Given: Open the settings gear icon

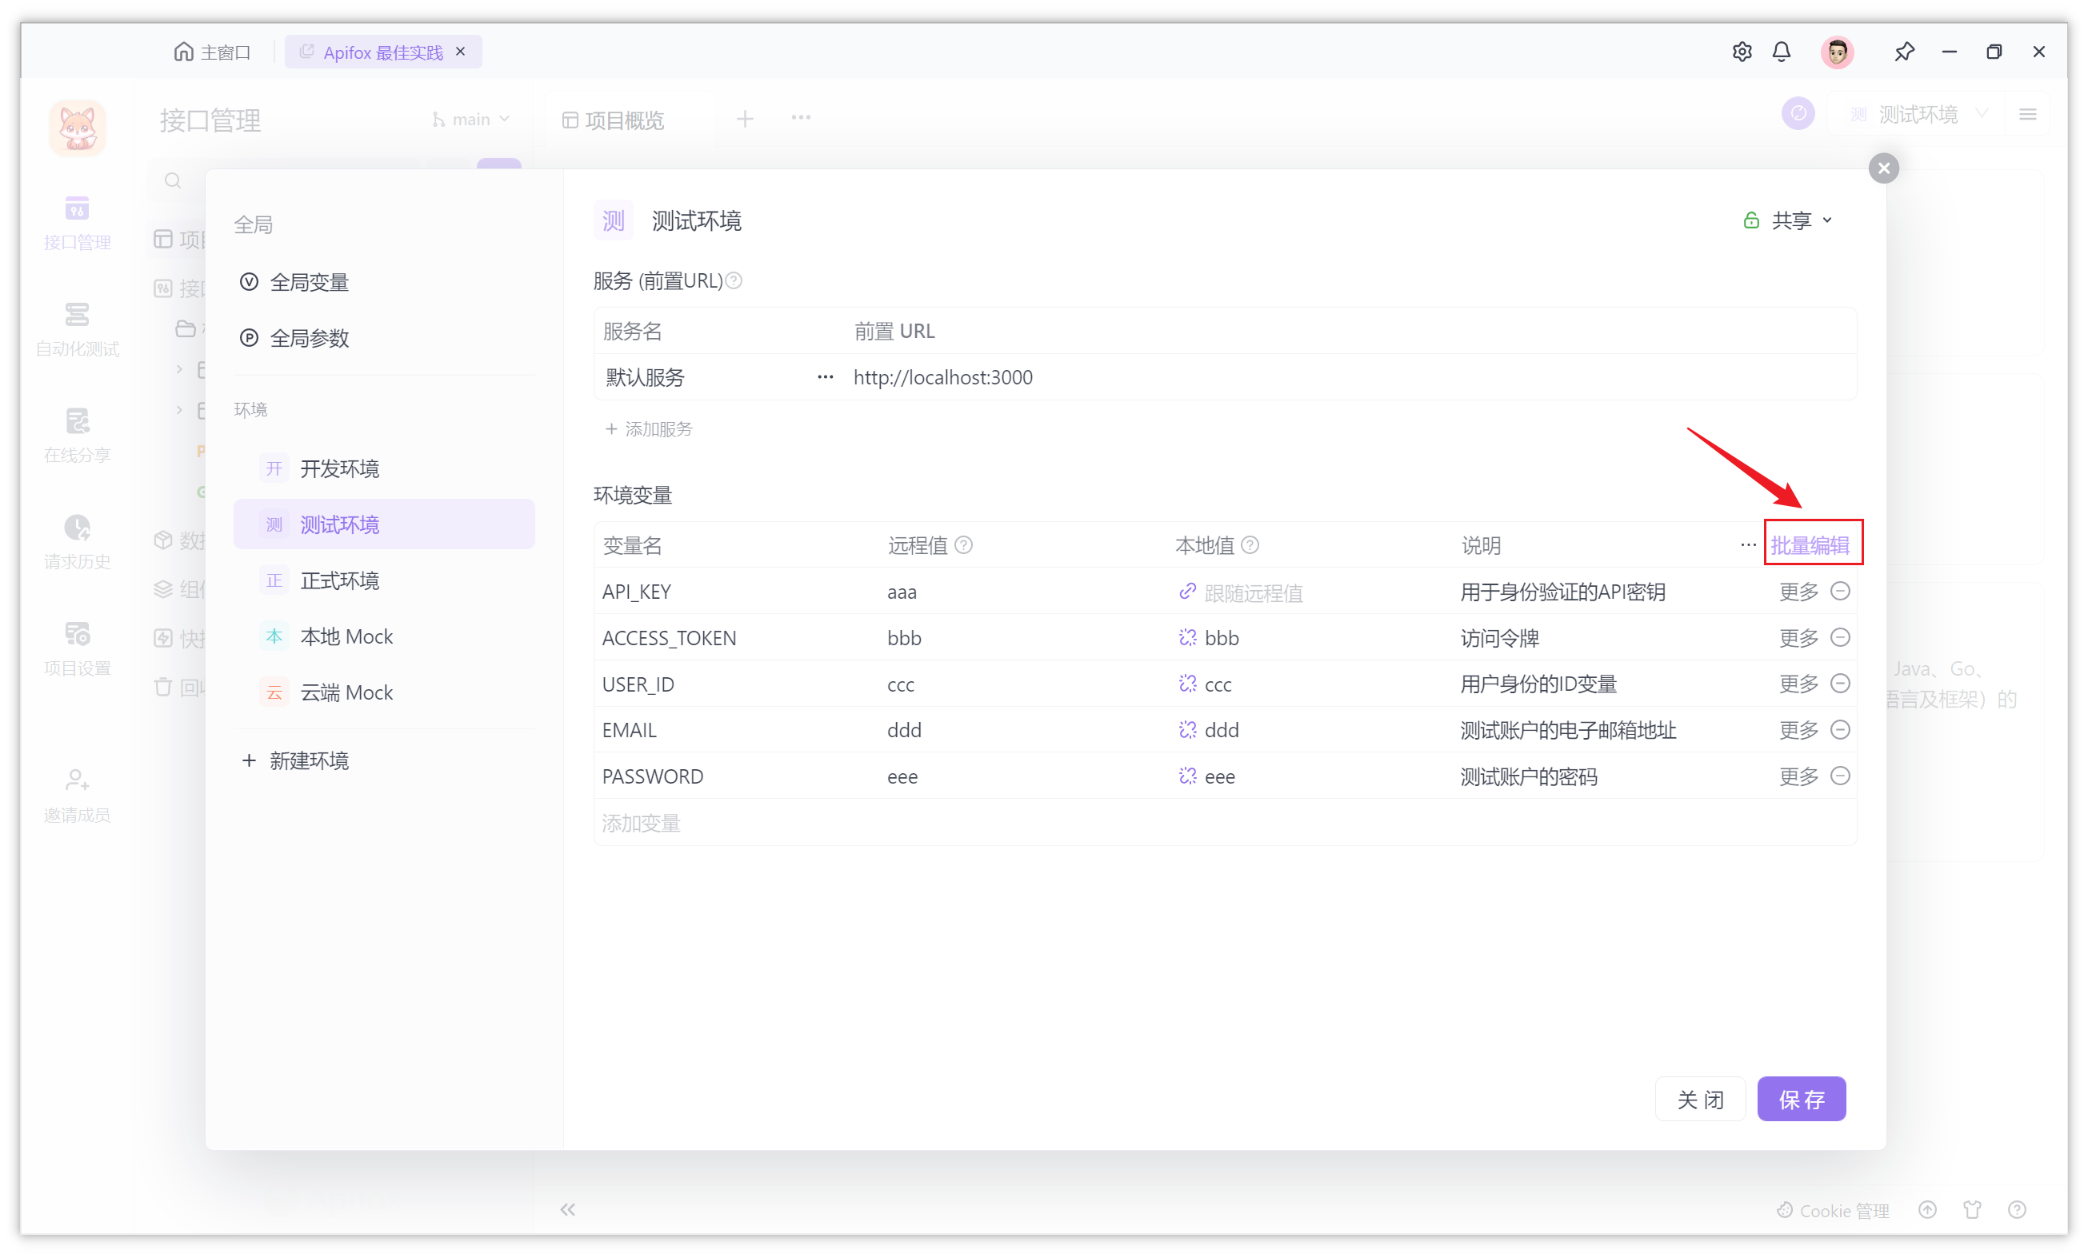Looking at the screenshot, I should [x=1742, y=52].
